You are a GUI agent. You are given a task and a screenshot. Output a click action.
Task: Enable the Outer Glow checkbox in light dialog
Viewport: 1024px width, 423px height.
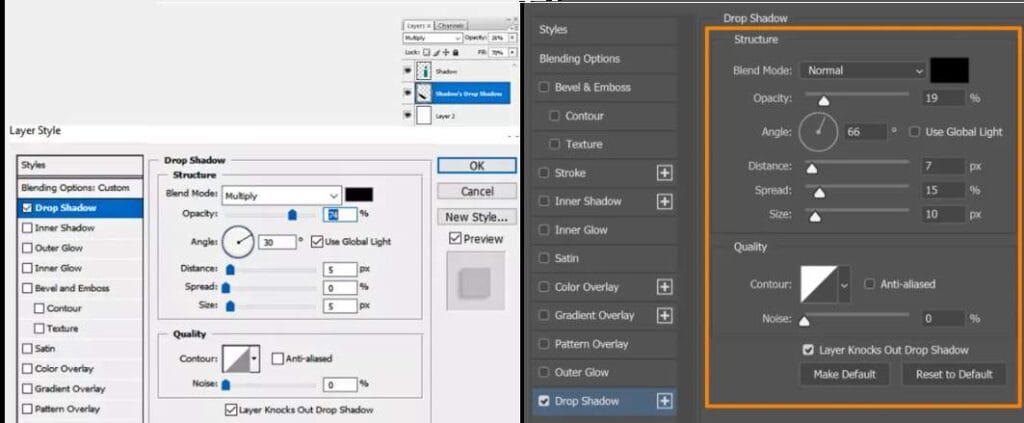[x=27, y=248]
